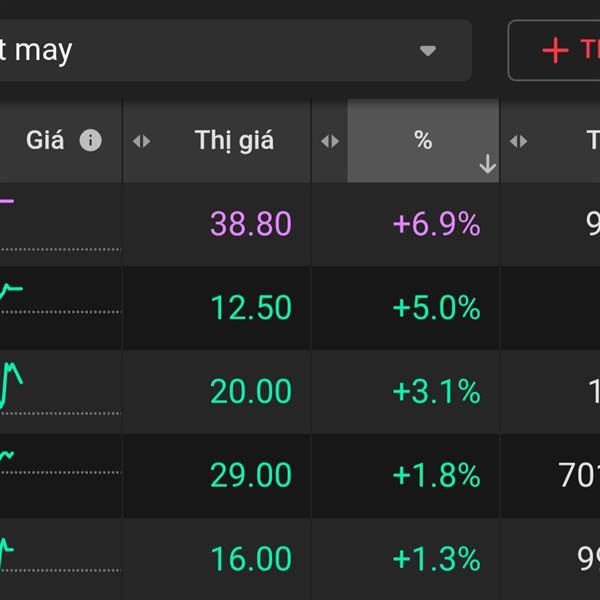Select the 38.80 price cell
Screen dimensions: 600x600
tap(250, 224)
